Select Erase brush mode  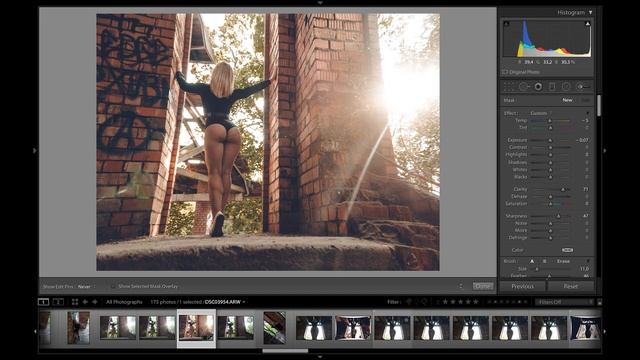pos(563,261)
